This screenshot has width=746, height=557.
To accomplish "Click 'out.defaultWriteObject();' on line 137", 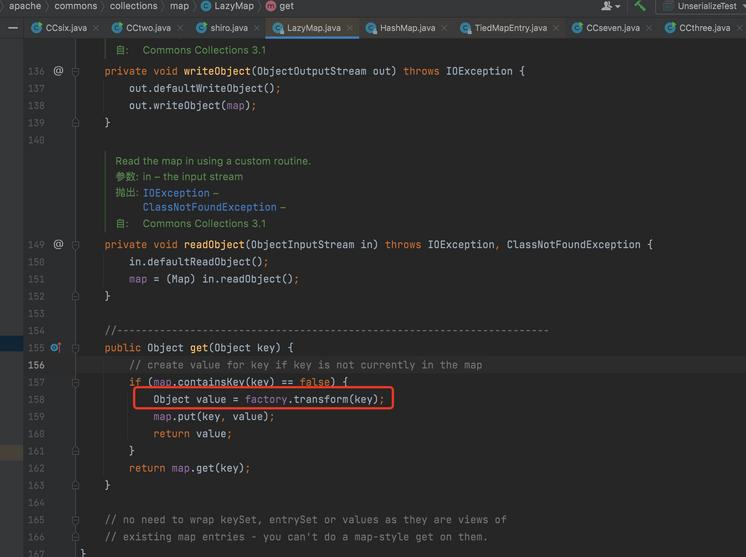I will 205,88.
